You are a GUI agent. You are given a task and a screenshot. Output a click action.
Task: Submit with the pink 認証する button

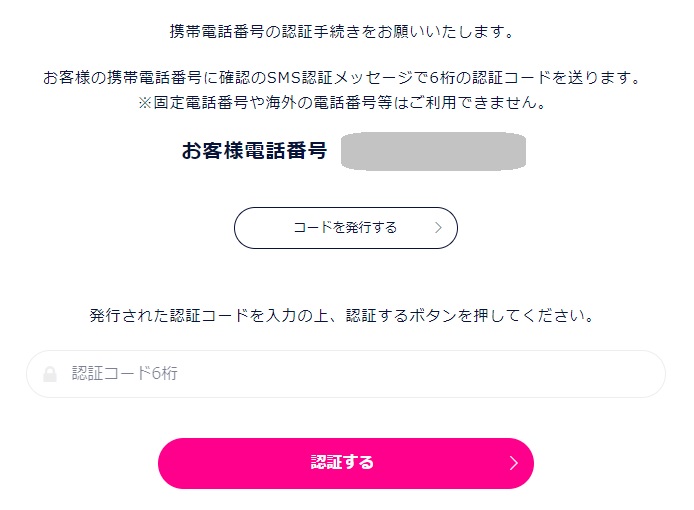click(x=346, y=463)
